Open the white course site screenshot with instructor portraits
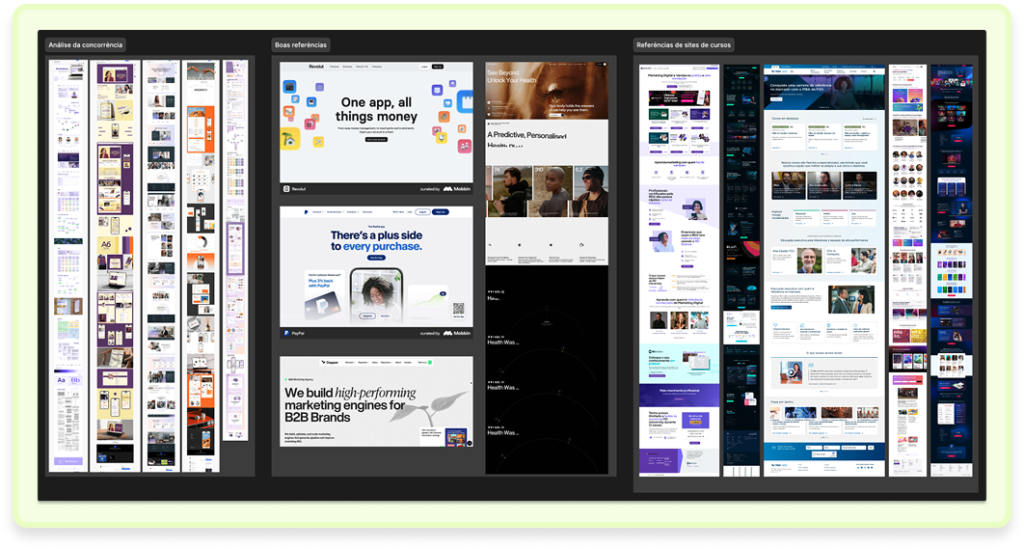The height and width of the screenshot is (549, 1024). click(x=908, y=270)
